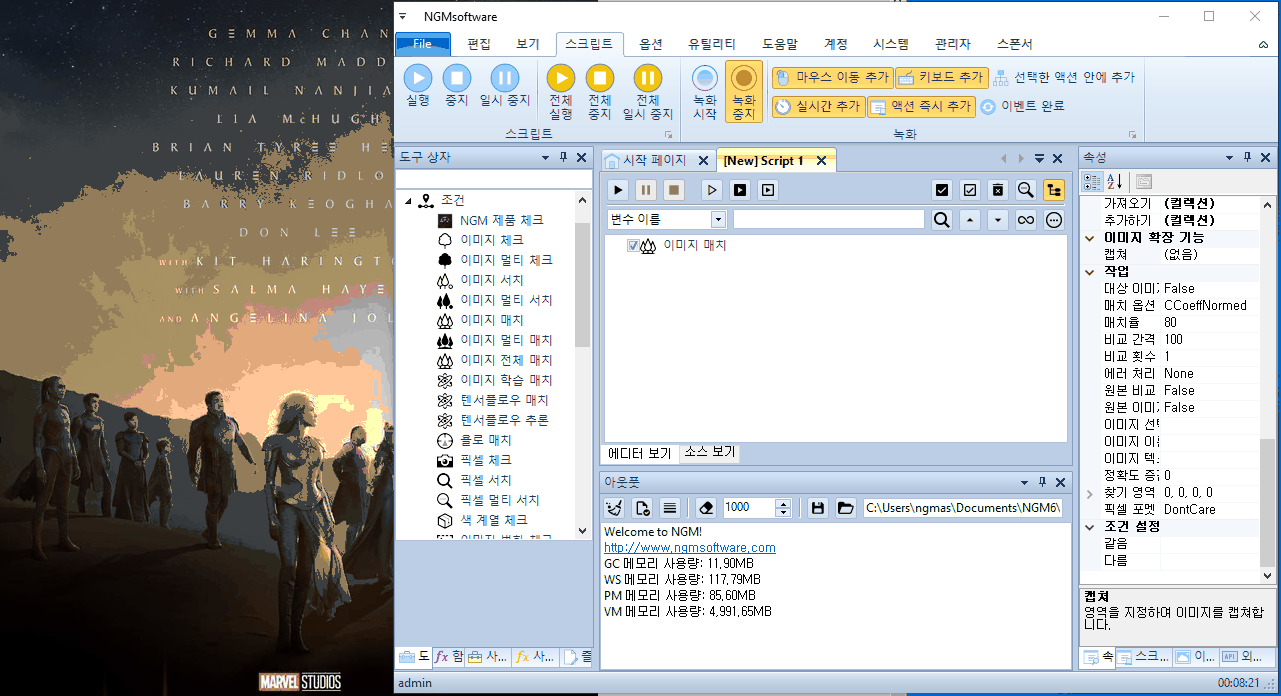
Task: Click the 일시 중지 pause ribbon button
Action: tap(505, 86)
